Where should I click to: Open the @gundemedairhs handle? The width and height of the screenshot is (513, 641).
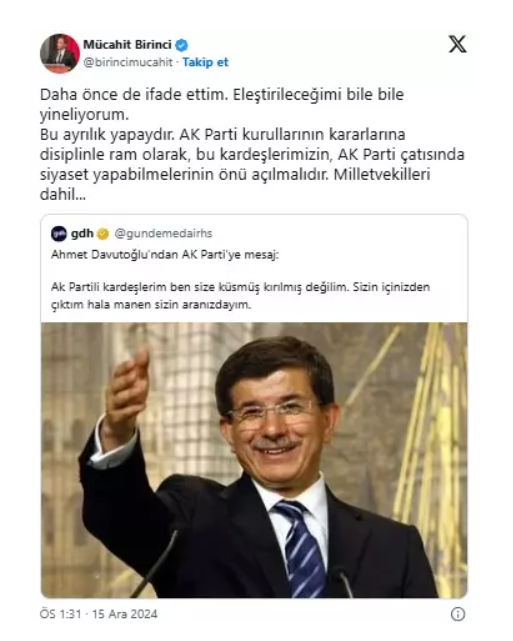click(x=164, y=233)
